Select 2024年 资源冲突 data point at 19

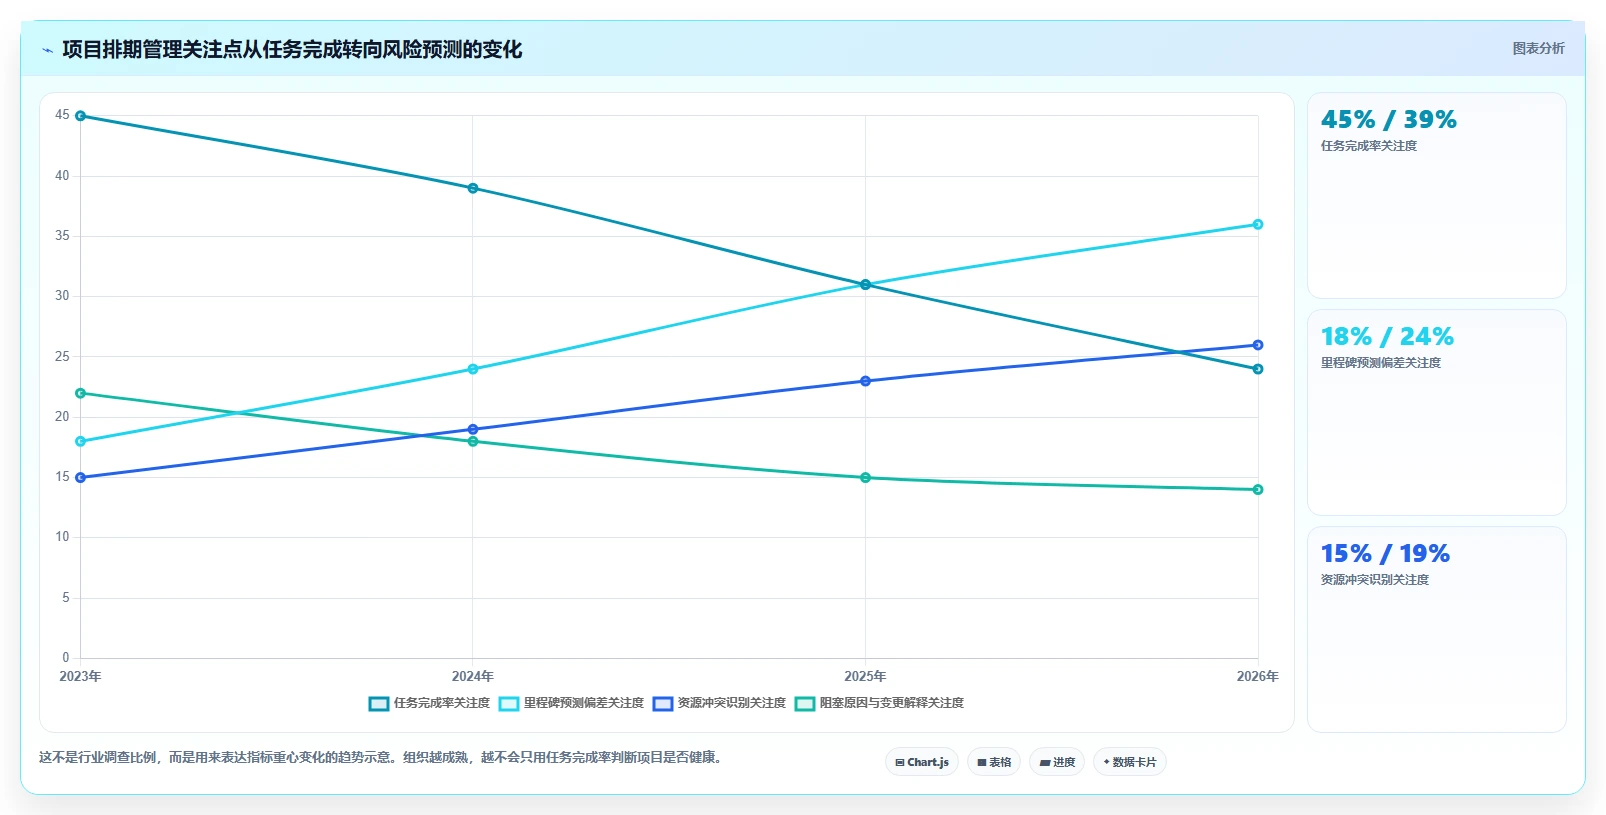pos(473,429)
